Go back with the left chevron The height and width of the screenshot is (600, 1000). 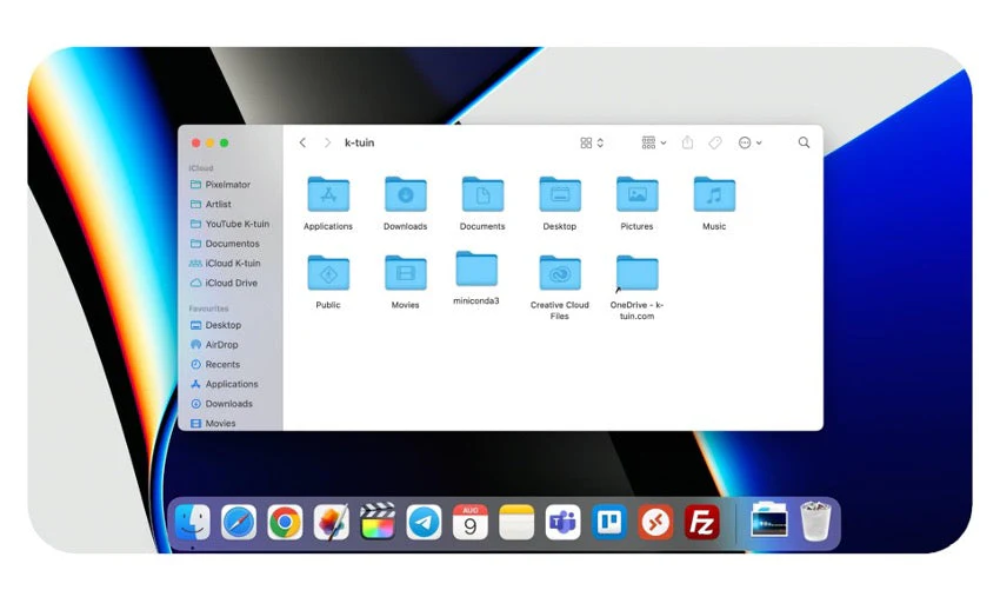pyautogui.click(x=303, y=143)
